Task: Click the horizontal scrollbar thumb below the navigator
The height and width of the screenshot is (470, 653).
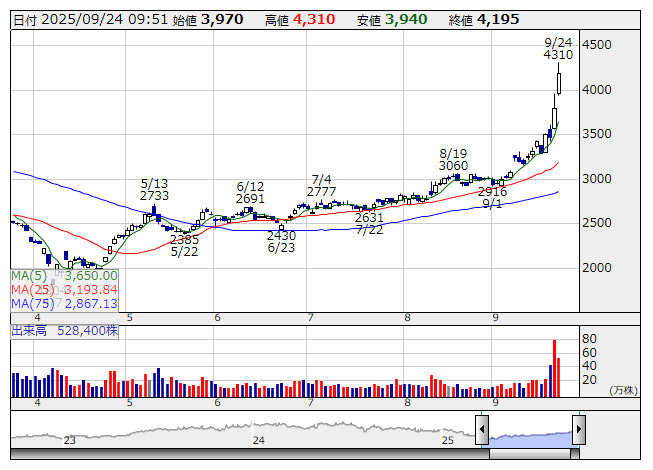Action: pos(530,454)
